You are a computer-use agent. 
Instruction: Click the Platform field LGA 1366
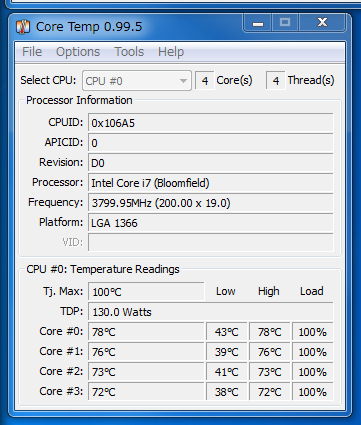click(211, 223)
